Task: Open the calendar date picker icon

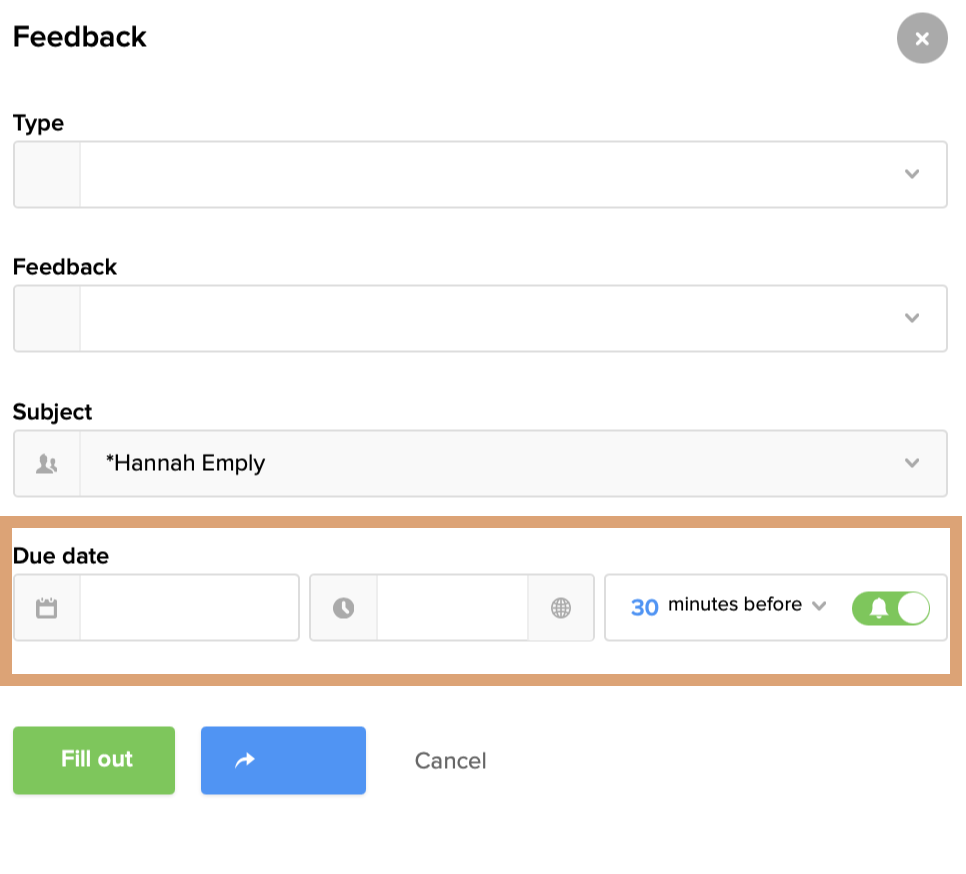Action: pyautogui.click(x=46, y=607)
